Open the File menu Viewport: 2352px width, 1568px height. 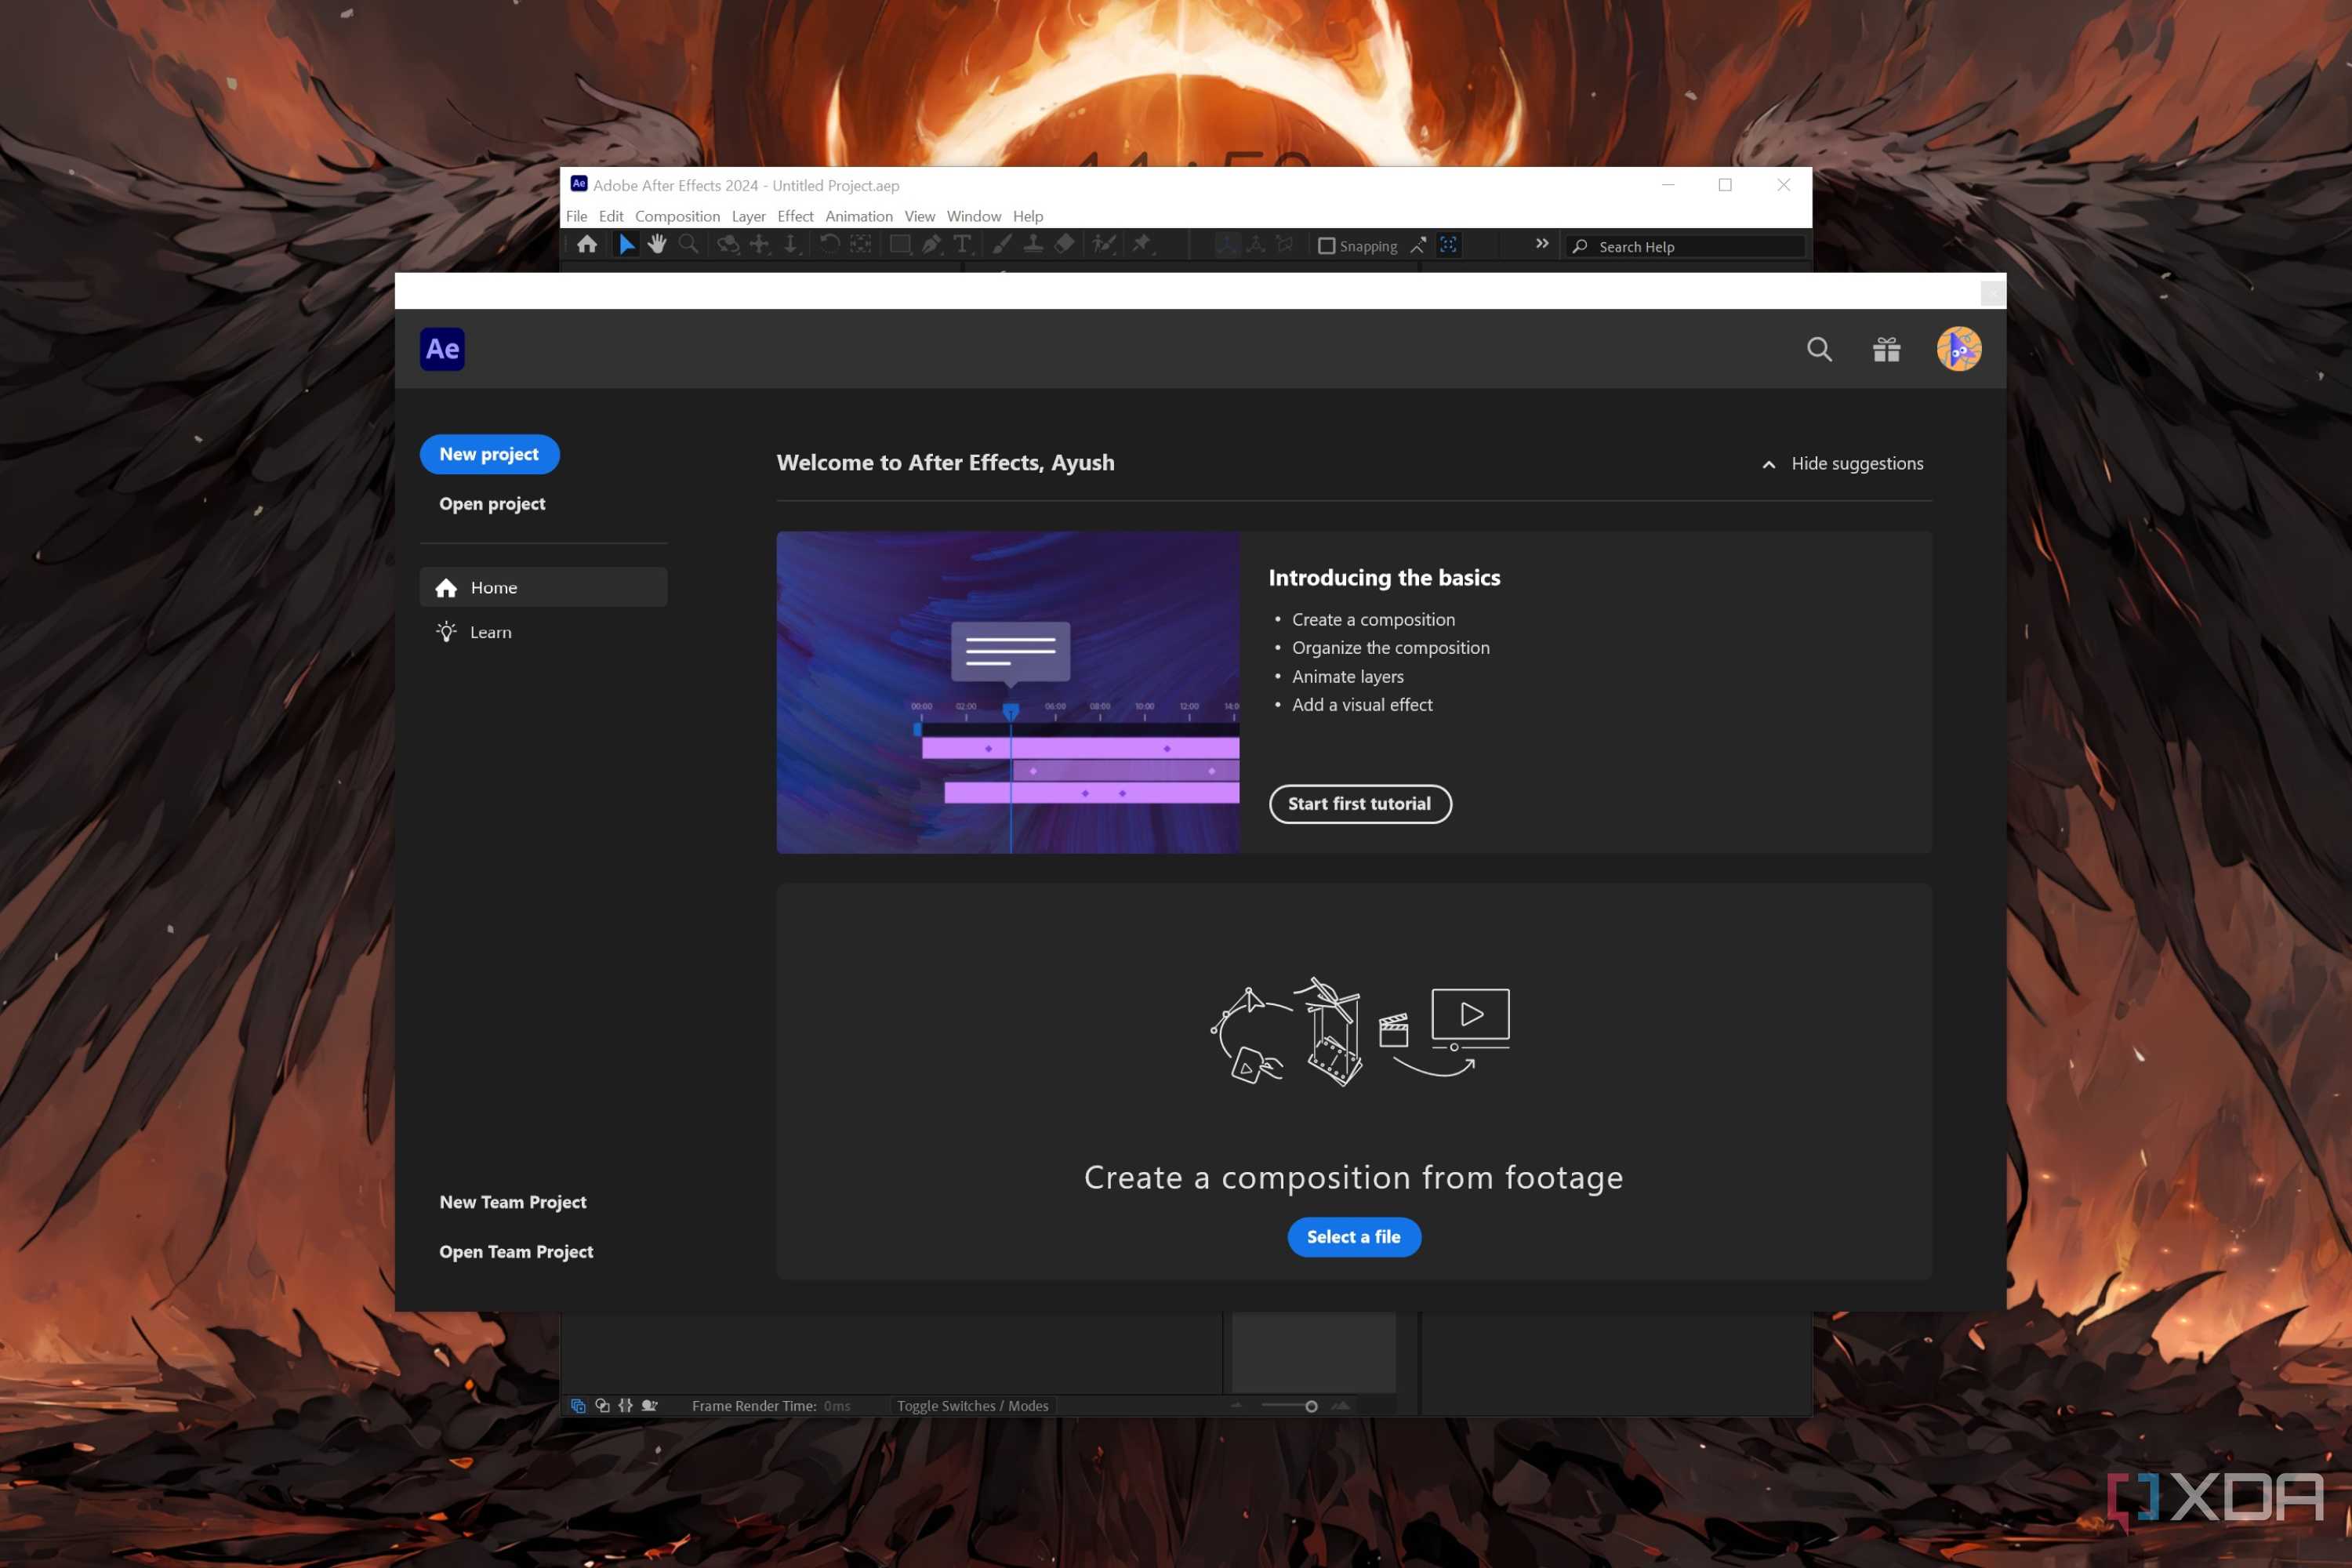click(577, 216)
